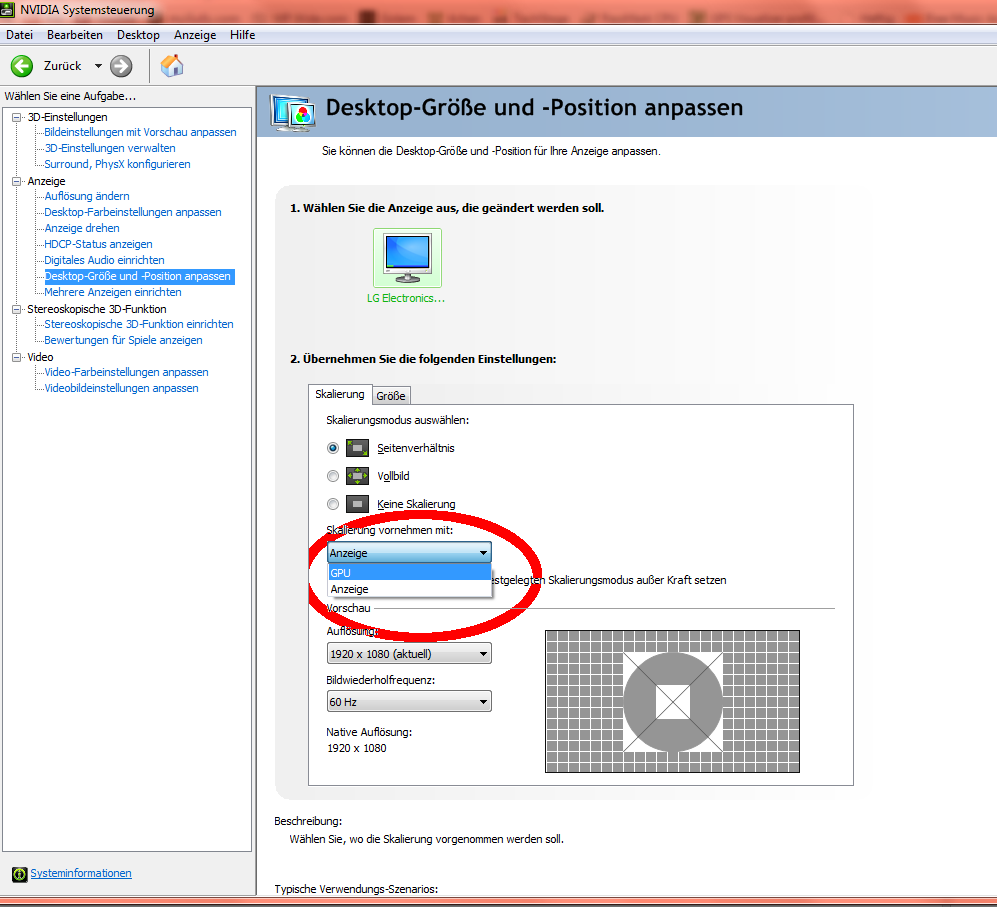Open the Desktop menu
This screenshot has height=907, width=997.
[138, 35]
